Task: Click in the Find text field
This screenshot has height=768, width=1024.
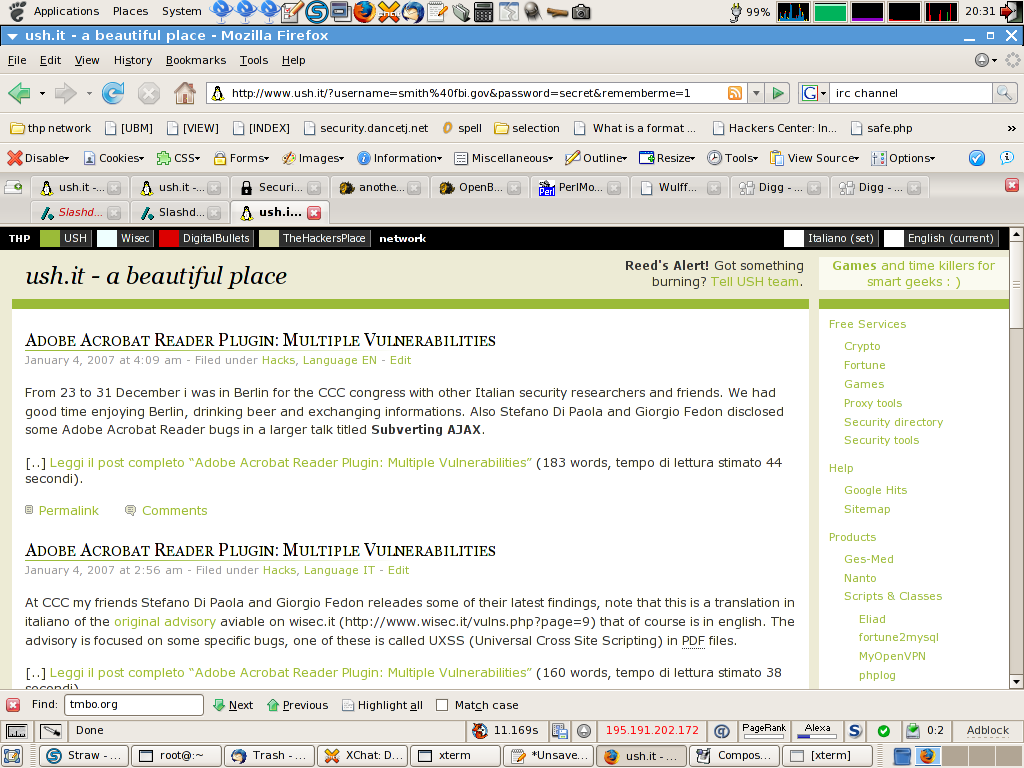Action: pos(134,705)
